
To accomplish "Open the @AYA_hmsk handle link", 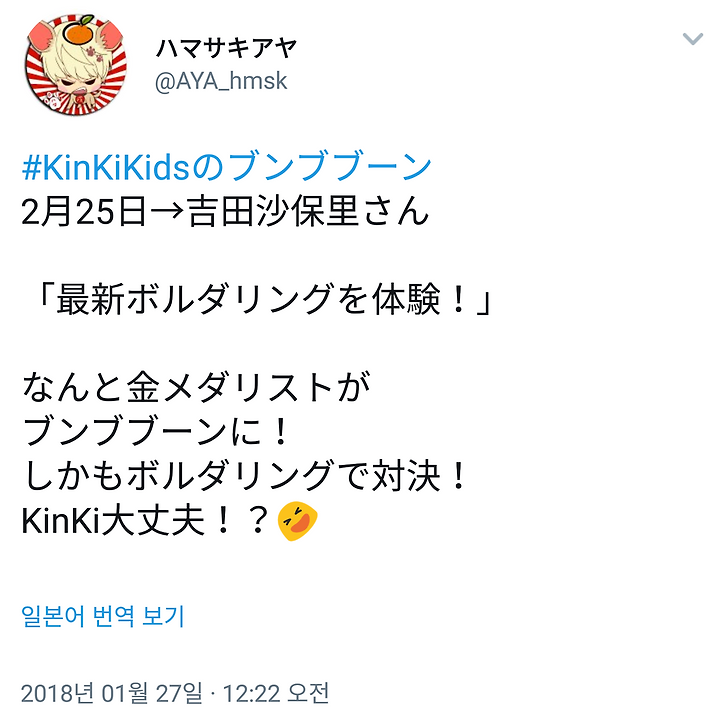I will click(221, 82).
